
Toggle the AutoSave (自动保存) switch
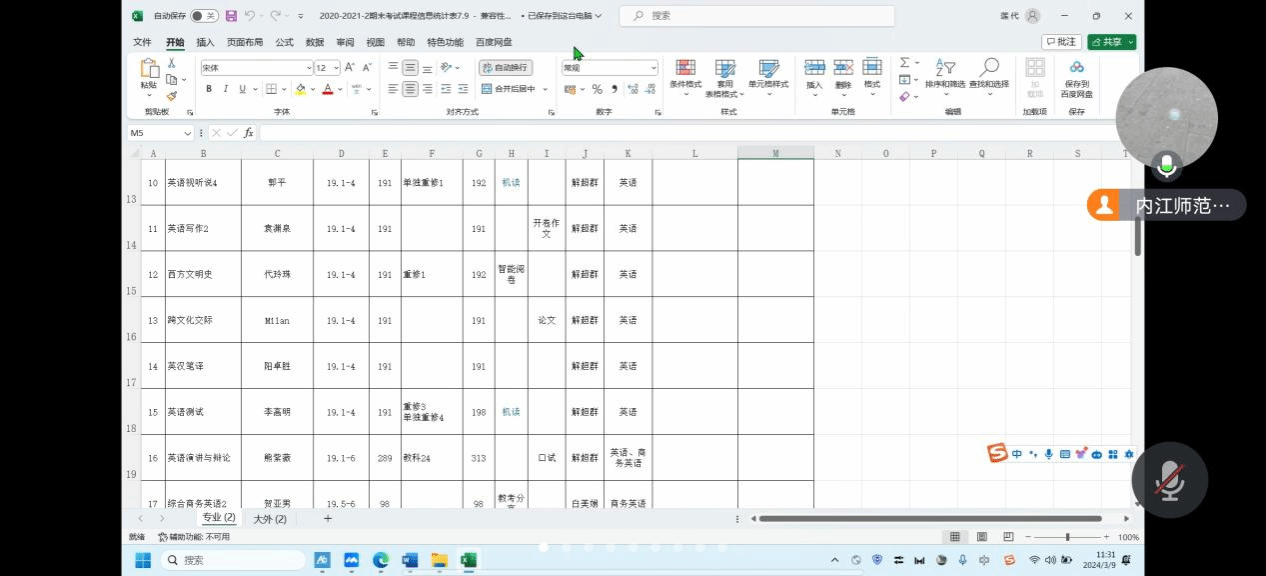coord(203,16)
